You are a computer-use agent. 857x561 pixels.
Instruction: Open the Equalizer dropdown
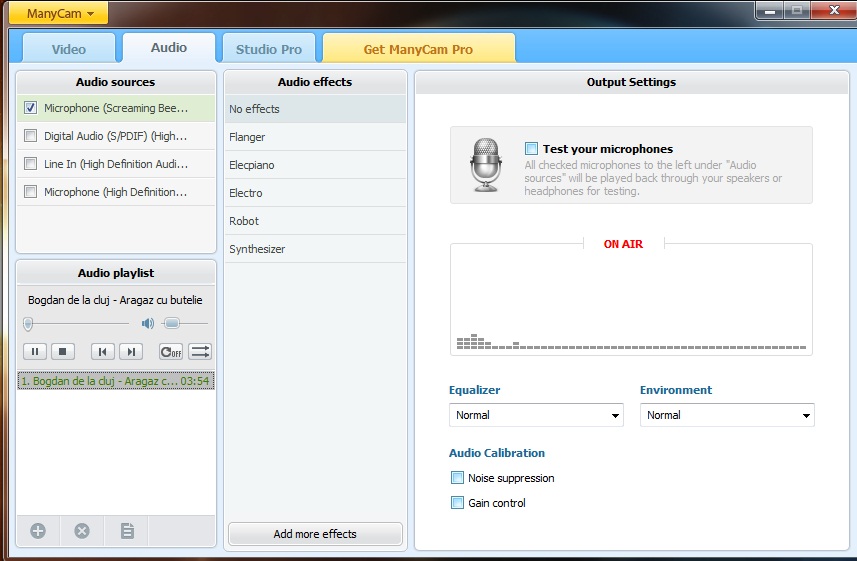coord(536,415)
